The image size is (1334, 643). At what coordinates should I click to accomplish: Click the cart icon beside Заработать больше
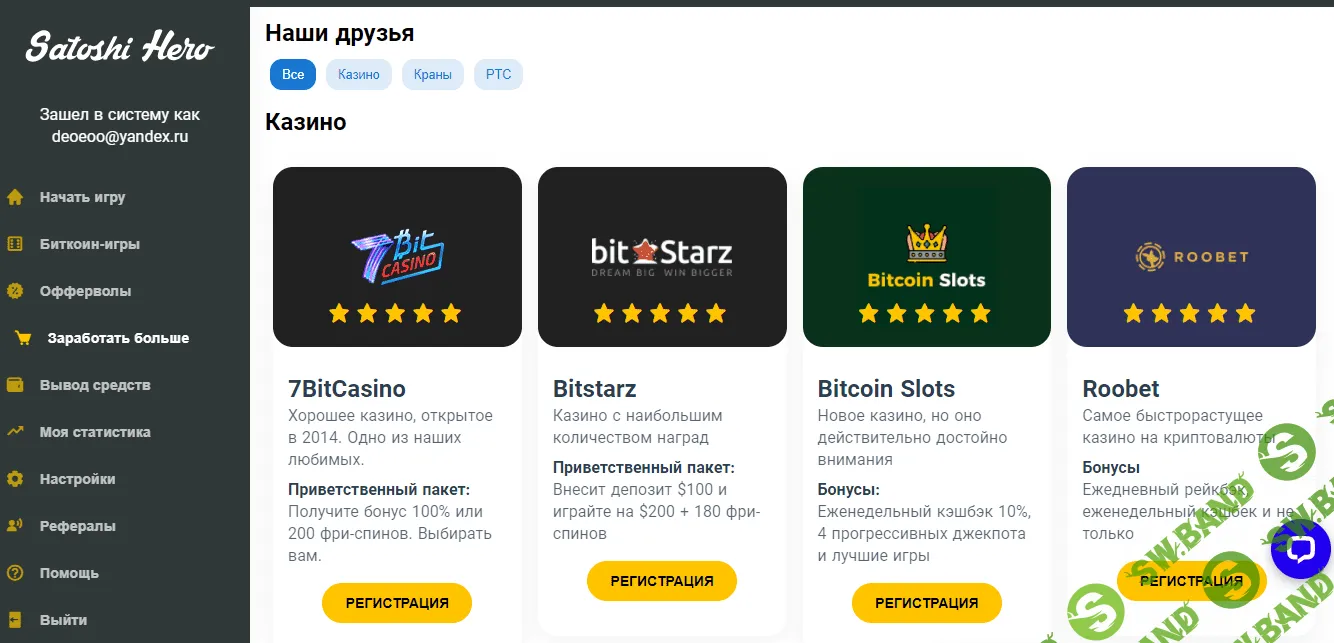coord(22,338)
